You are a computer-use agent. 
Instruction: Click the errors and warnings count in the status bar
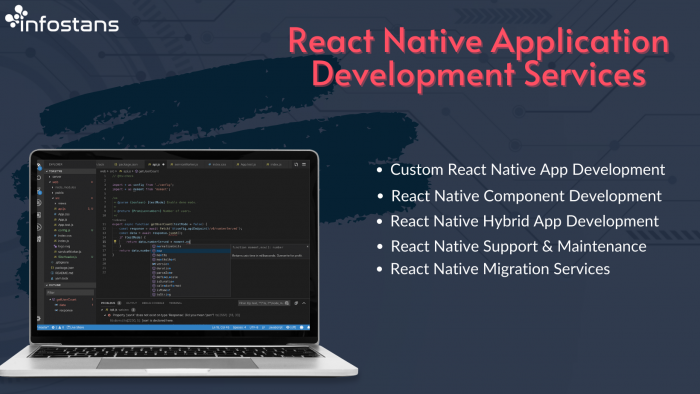pos(58,327)
